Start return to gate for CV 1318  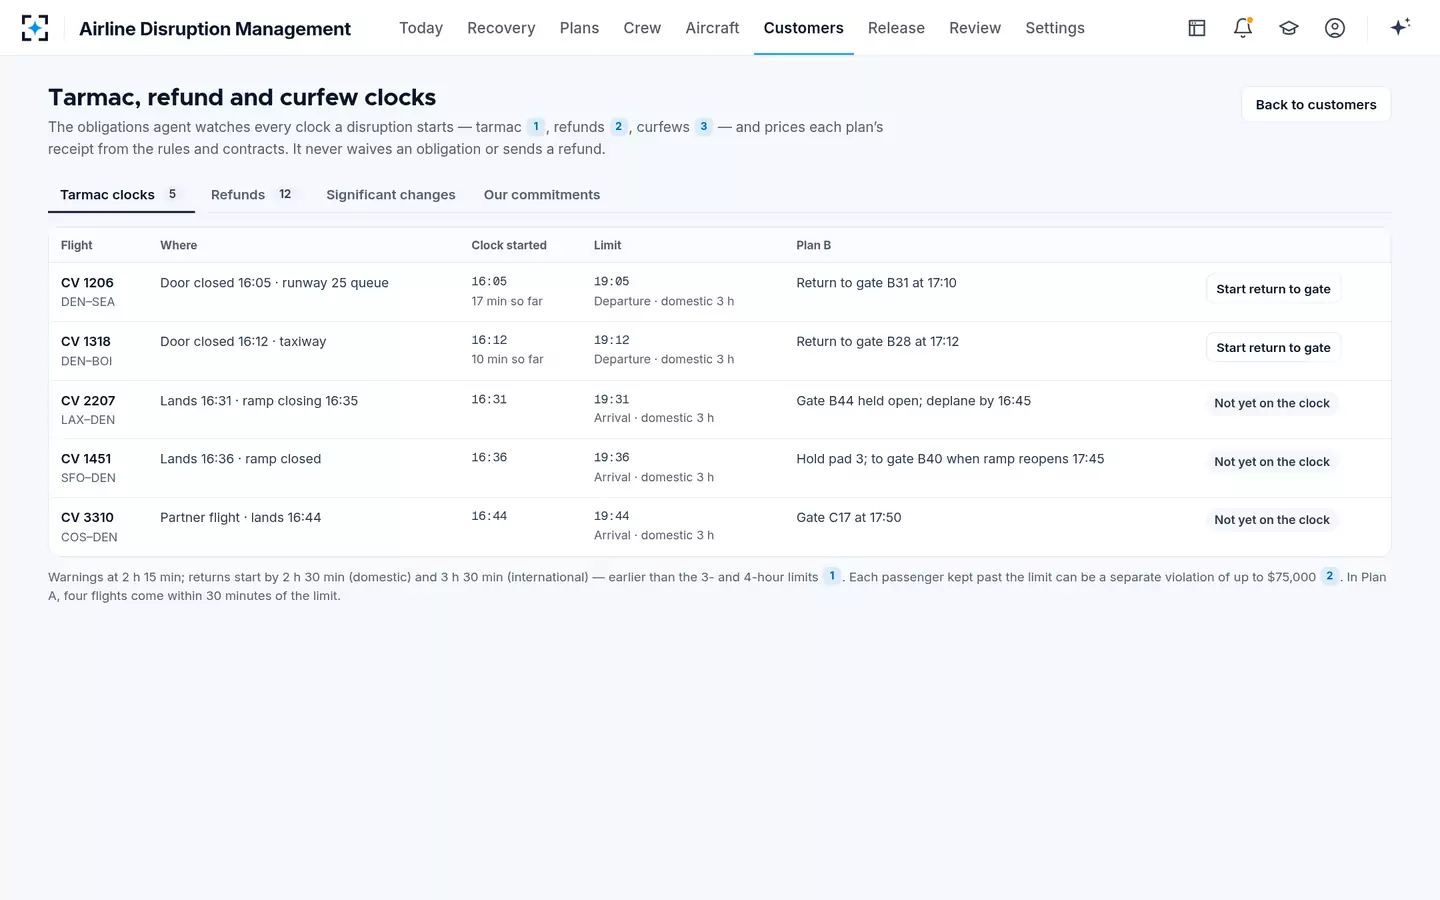1273,348
